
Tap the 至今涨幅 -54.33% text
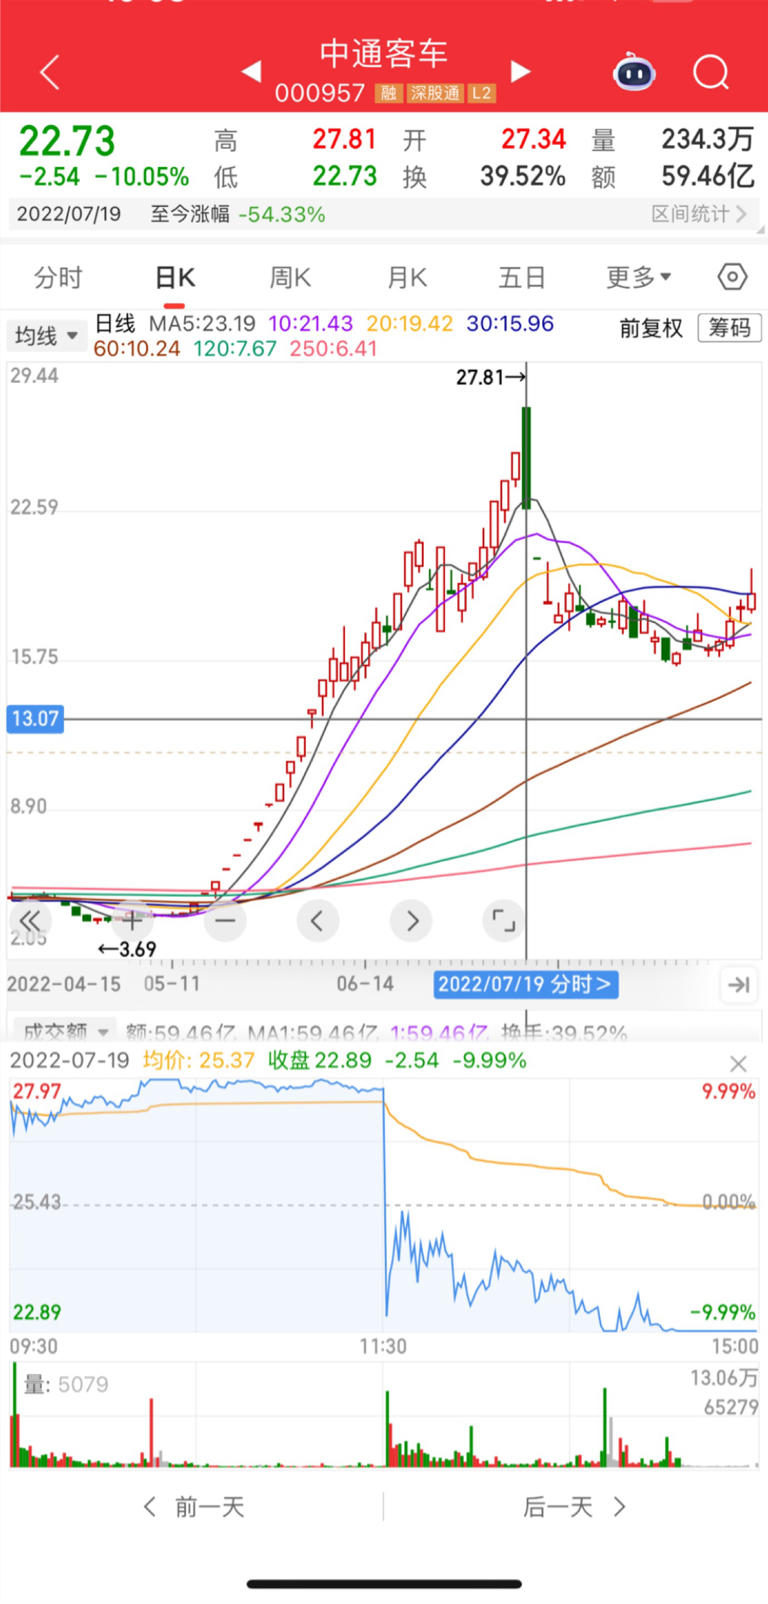point(238,214)
